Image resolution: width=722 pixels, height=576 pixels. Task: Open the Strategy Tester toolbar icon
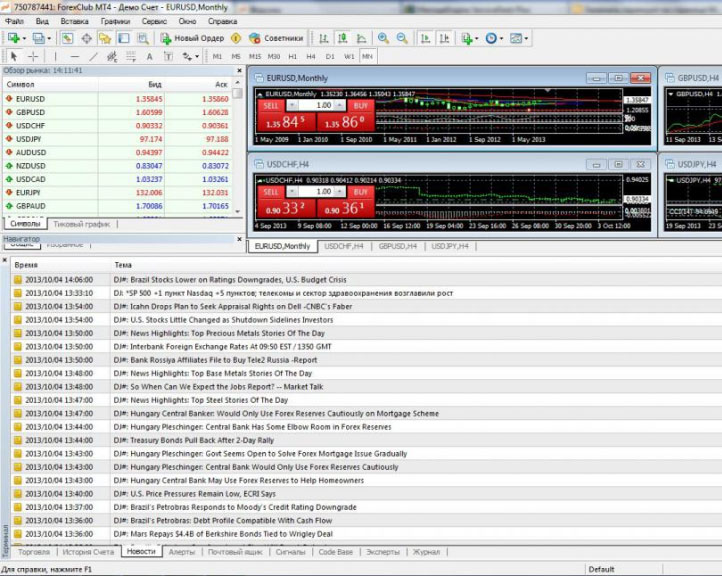coord(143,39)
